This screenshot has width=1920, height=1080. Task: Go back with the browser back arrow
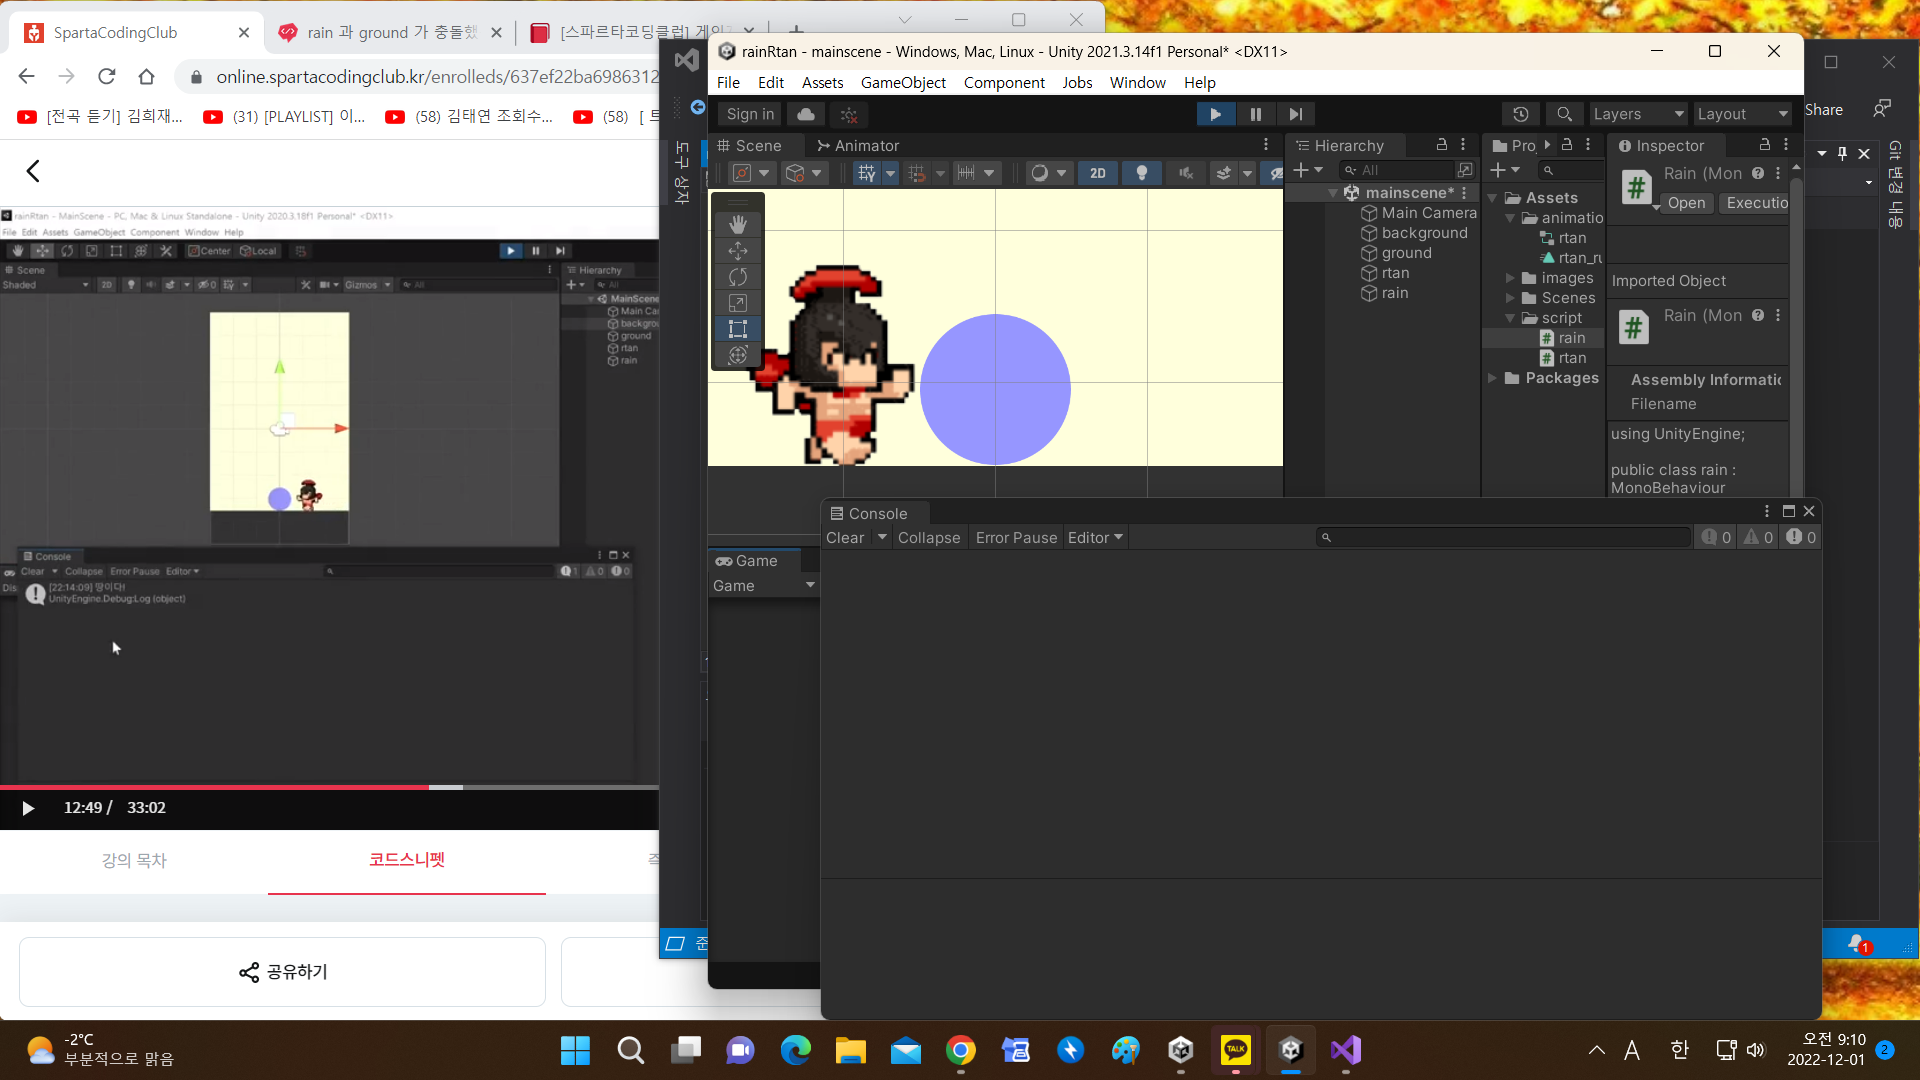(27, 76)
